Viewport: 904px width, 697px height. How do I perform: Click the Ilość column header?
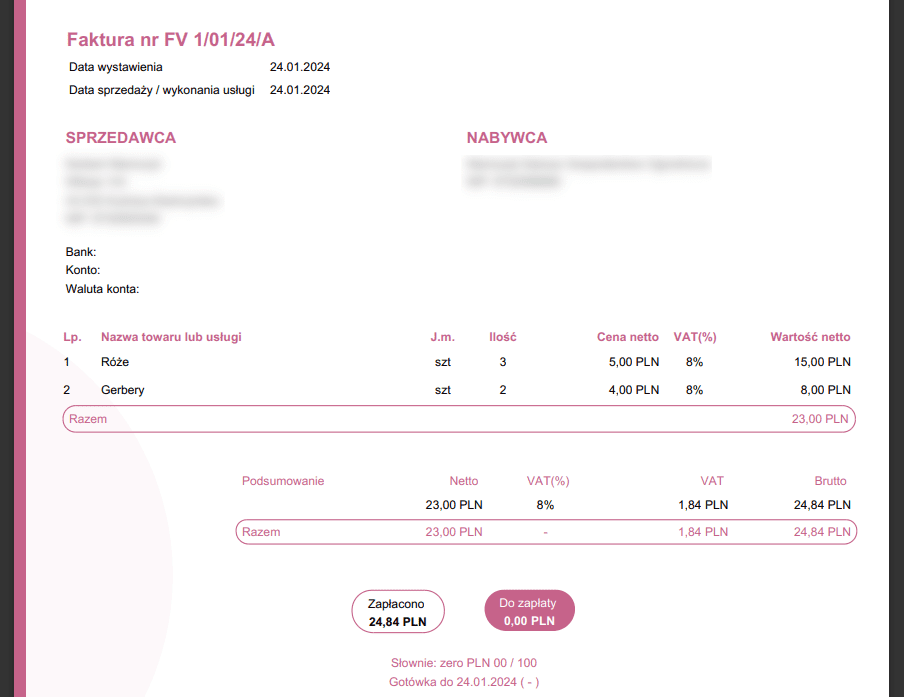(x=502, y=337)
